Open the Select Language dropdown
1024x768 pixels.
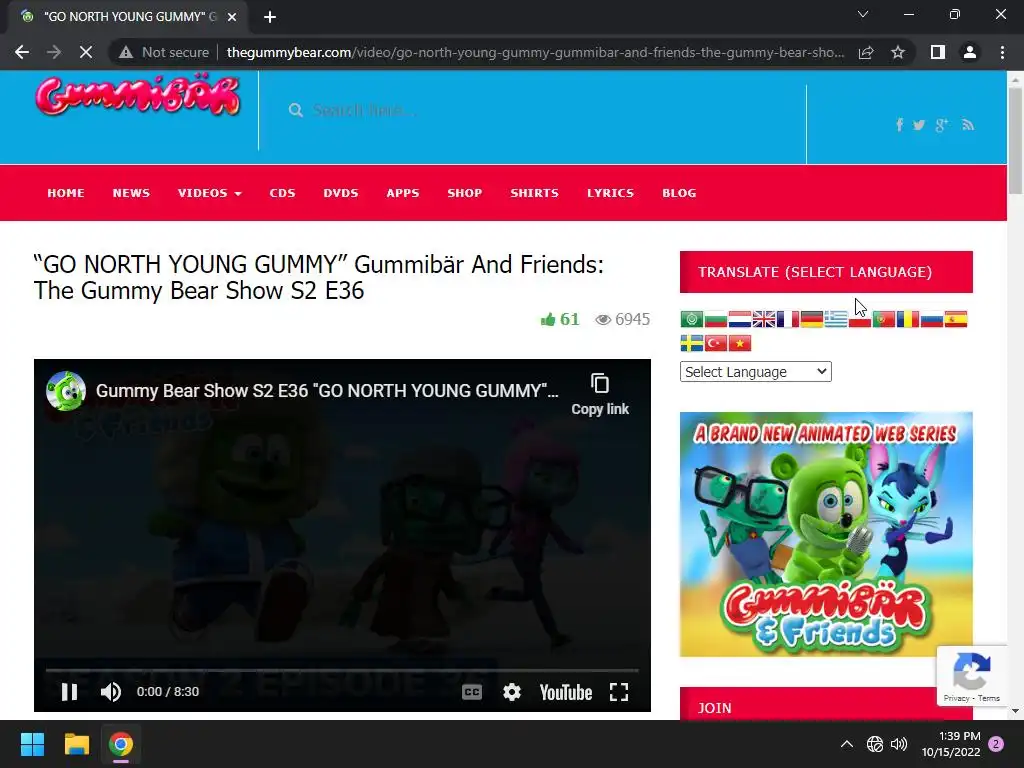(x=756, y=372)
